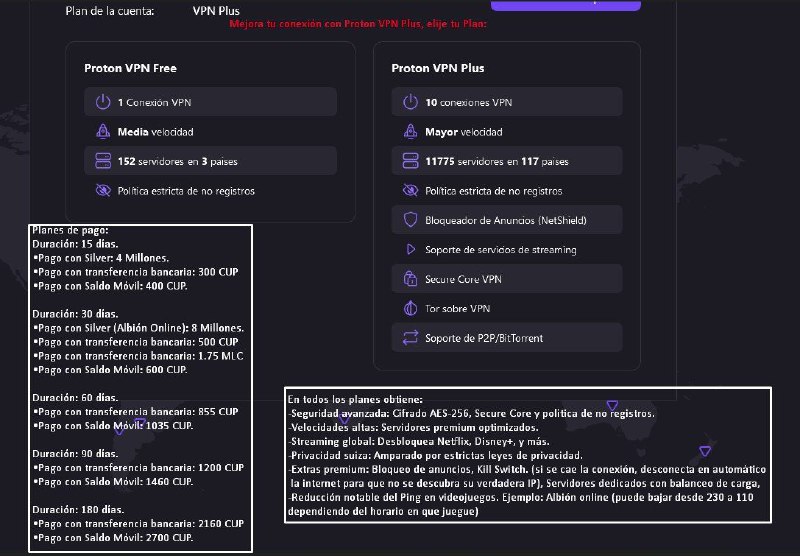Select the server icon beside 11775 servidores
Image resolution: width=800 pixels, height=556 pixels.
pos(411,161)
